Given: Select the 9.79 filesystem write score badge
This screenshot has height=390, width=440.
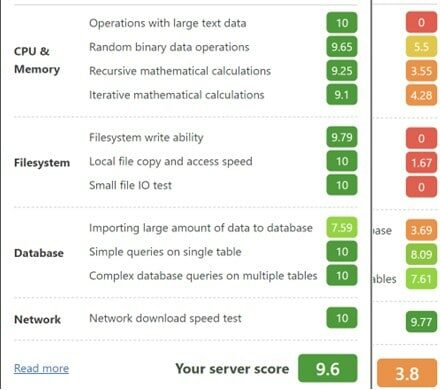Looking at the screenshot, I should [x=342, y=137].
